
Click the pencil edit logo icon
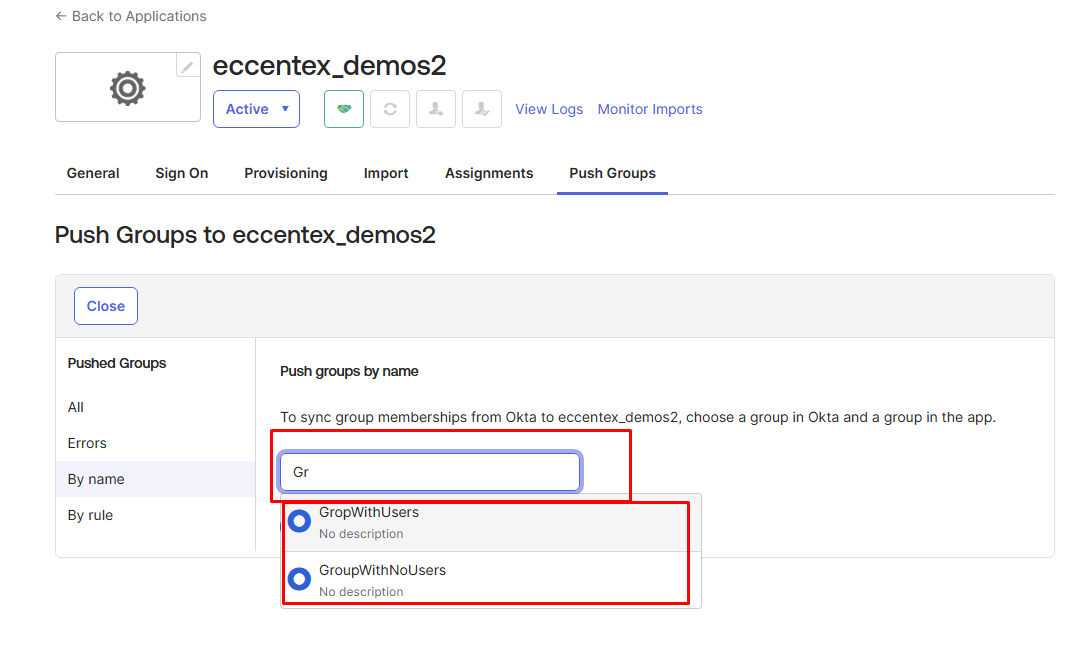tap(188, 66)
